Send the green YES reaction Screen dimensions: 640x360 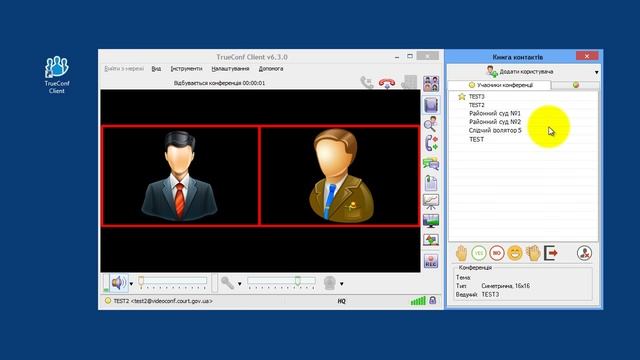point(479,253)
